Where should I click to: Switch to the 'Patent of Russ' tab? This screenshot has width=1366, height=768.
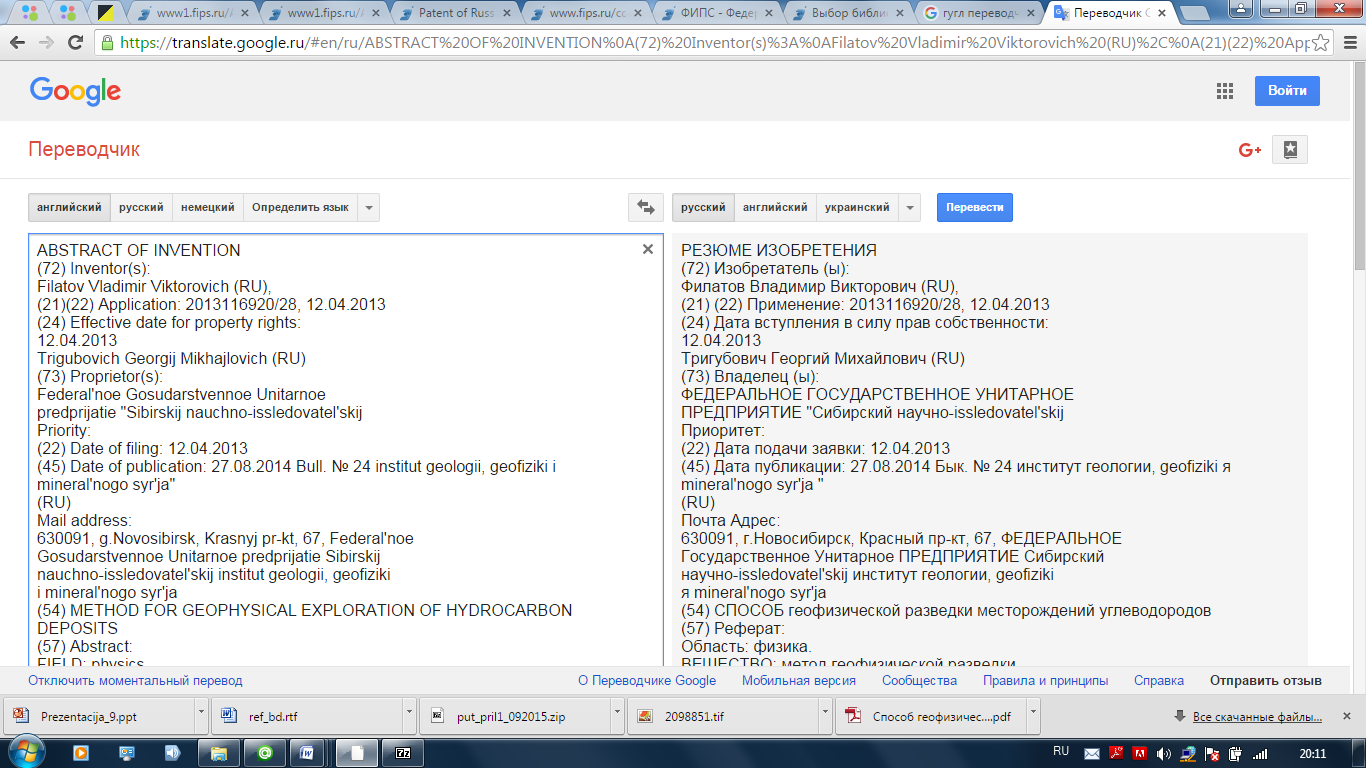click(x=457, y=14)
